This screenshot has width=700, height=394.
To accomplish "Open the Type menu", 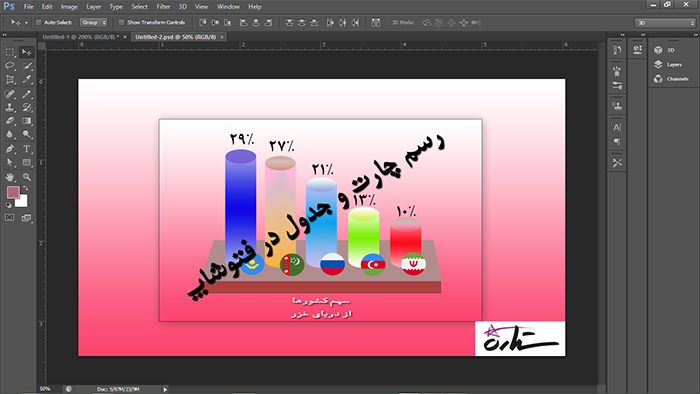I will point(116,7).
